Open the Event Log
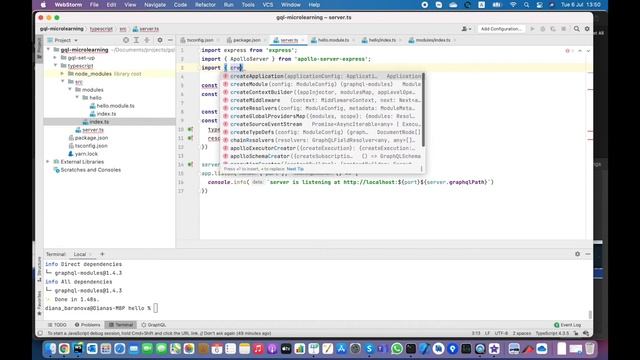This screenshot has height=360, width=640. click(x=568, y=325)
